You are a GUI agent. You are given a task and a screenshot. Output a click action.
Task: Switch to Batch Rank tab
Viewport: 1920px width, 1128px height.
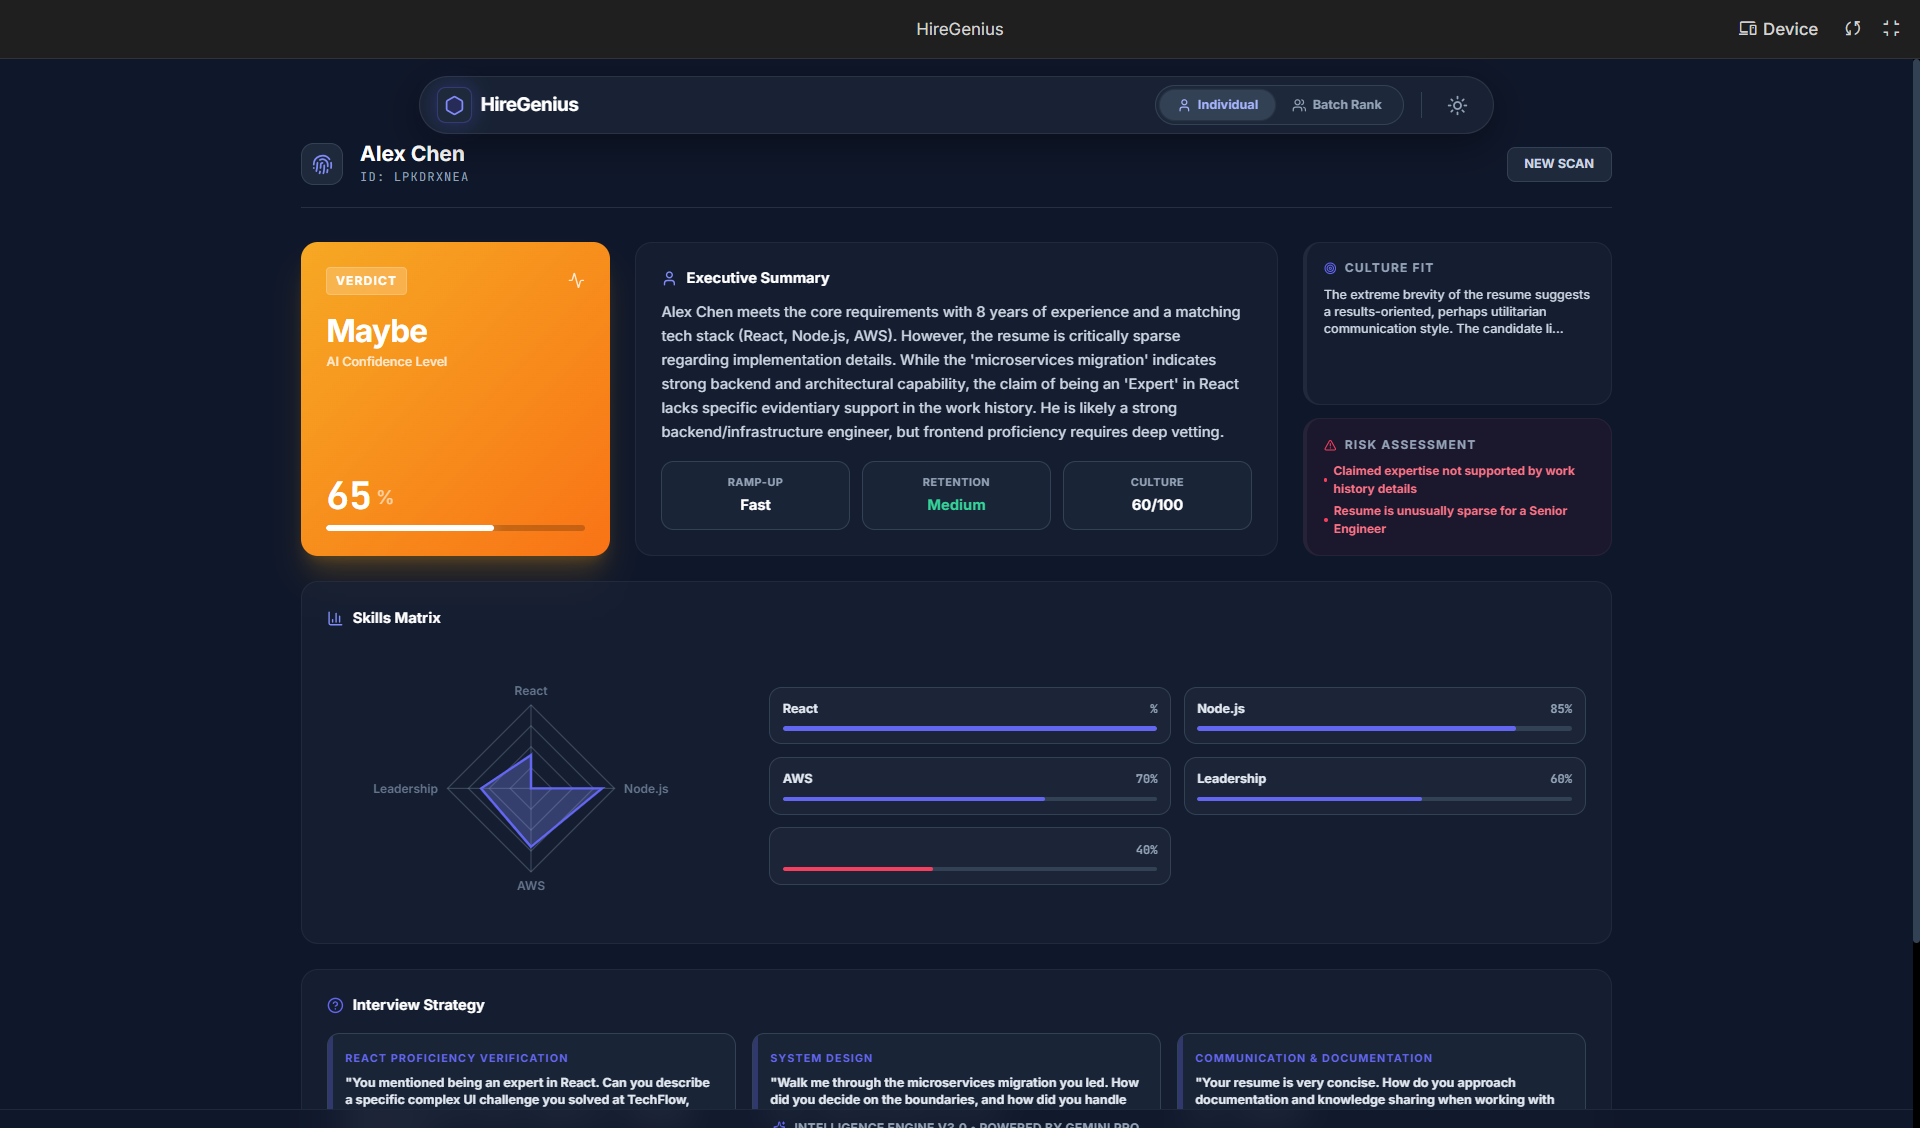pos(1337,105)
